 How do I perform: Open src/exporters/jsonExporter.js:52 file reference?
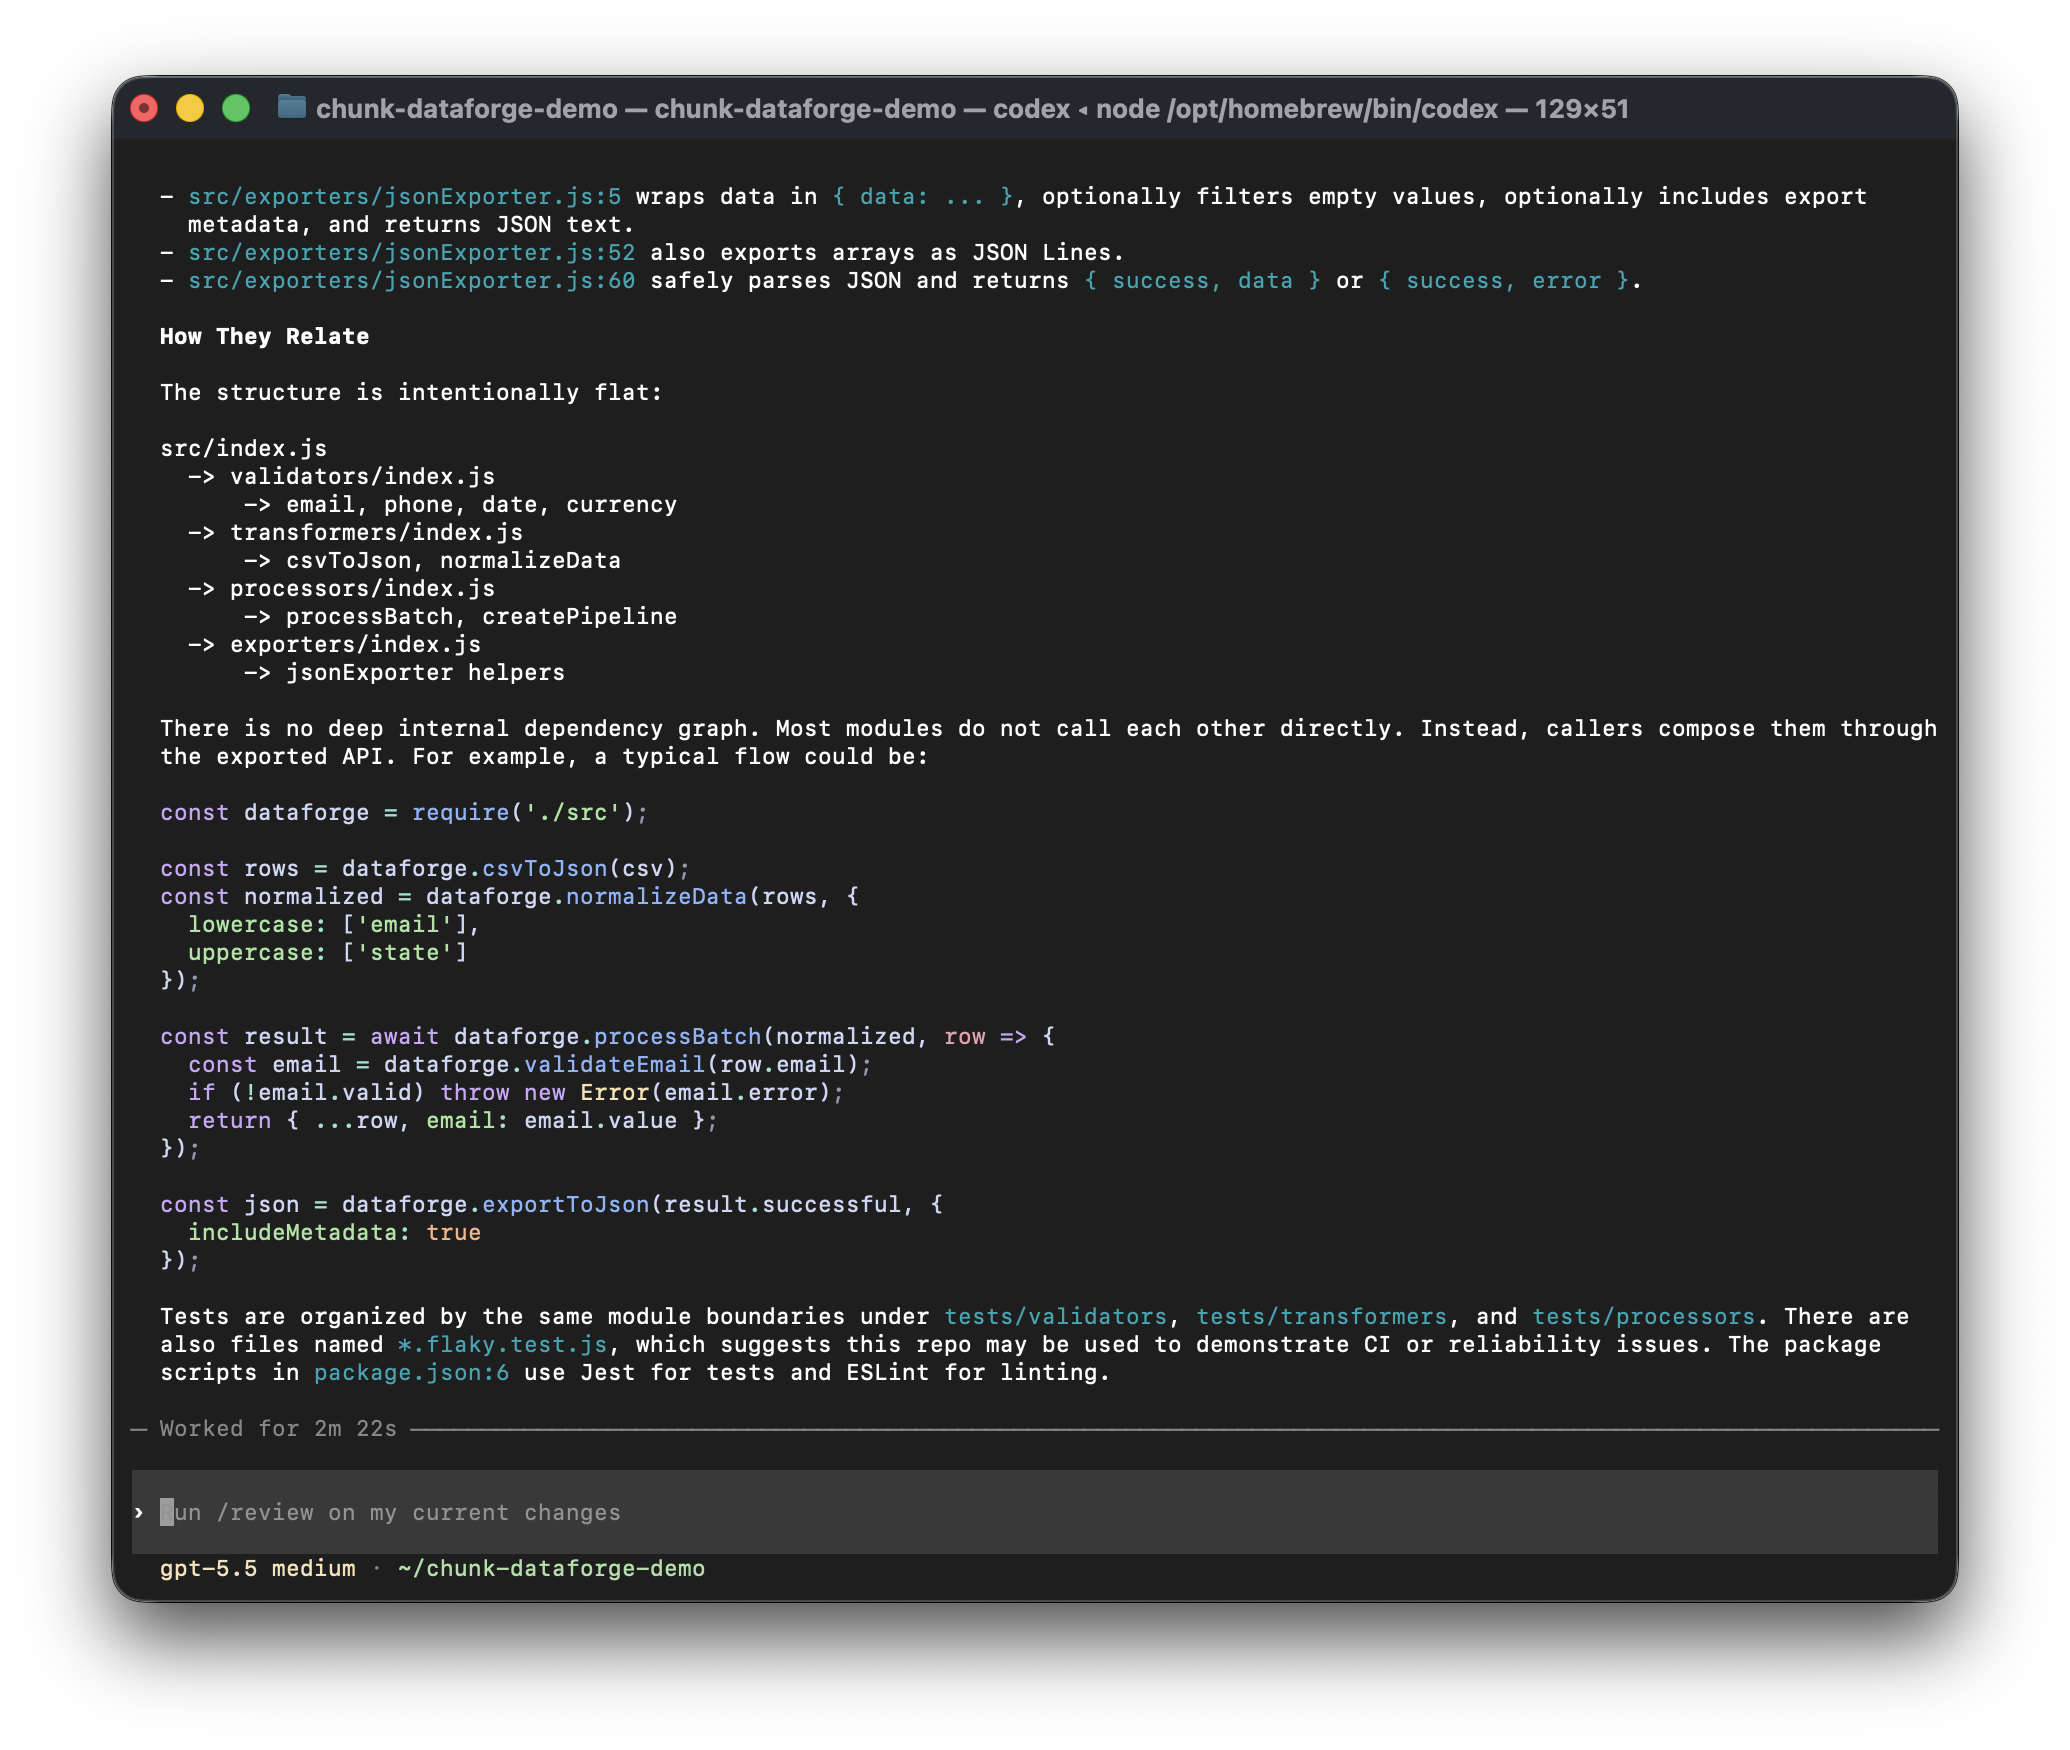[x=412, y=252]
